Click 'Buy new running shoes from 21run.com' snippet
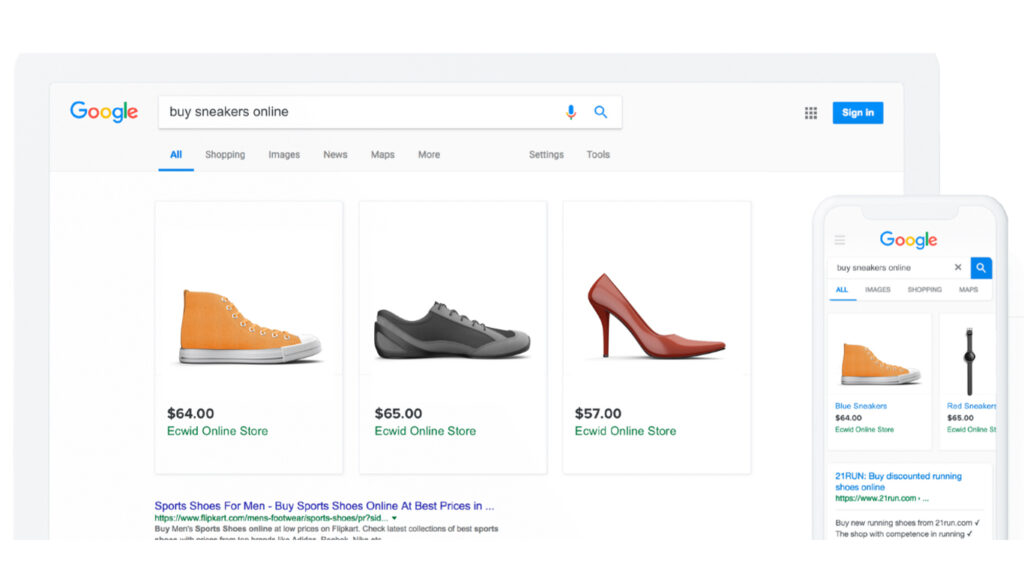This screenshot has height=576, width=1024. point(907,522)
